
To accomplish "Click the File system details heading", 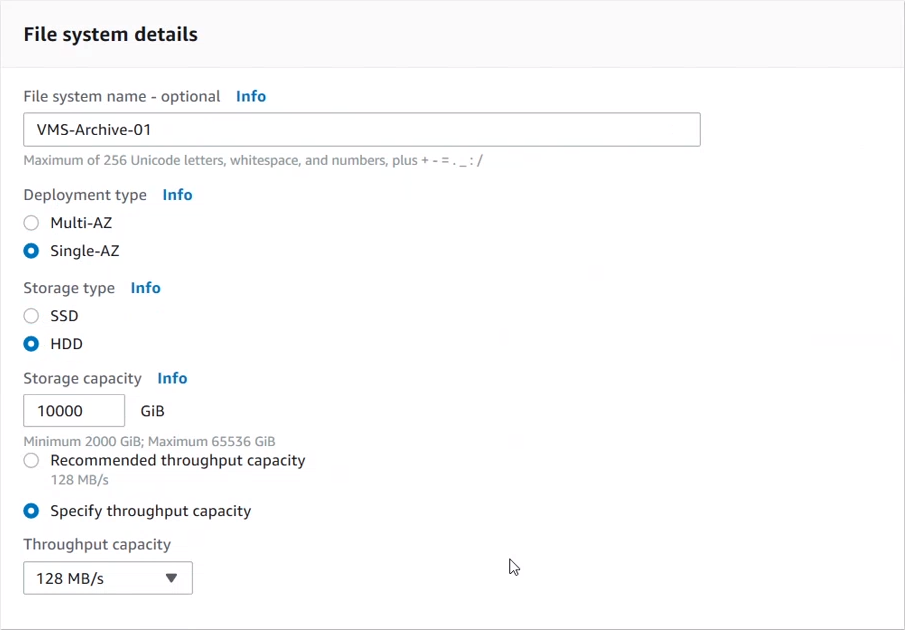I will [x=110, y=34].
